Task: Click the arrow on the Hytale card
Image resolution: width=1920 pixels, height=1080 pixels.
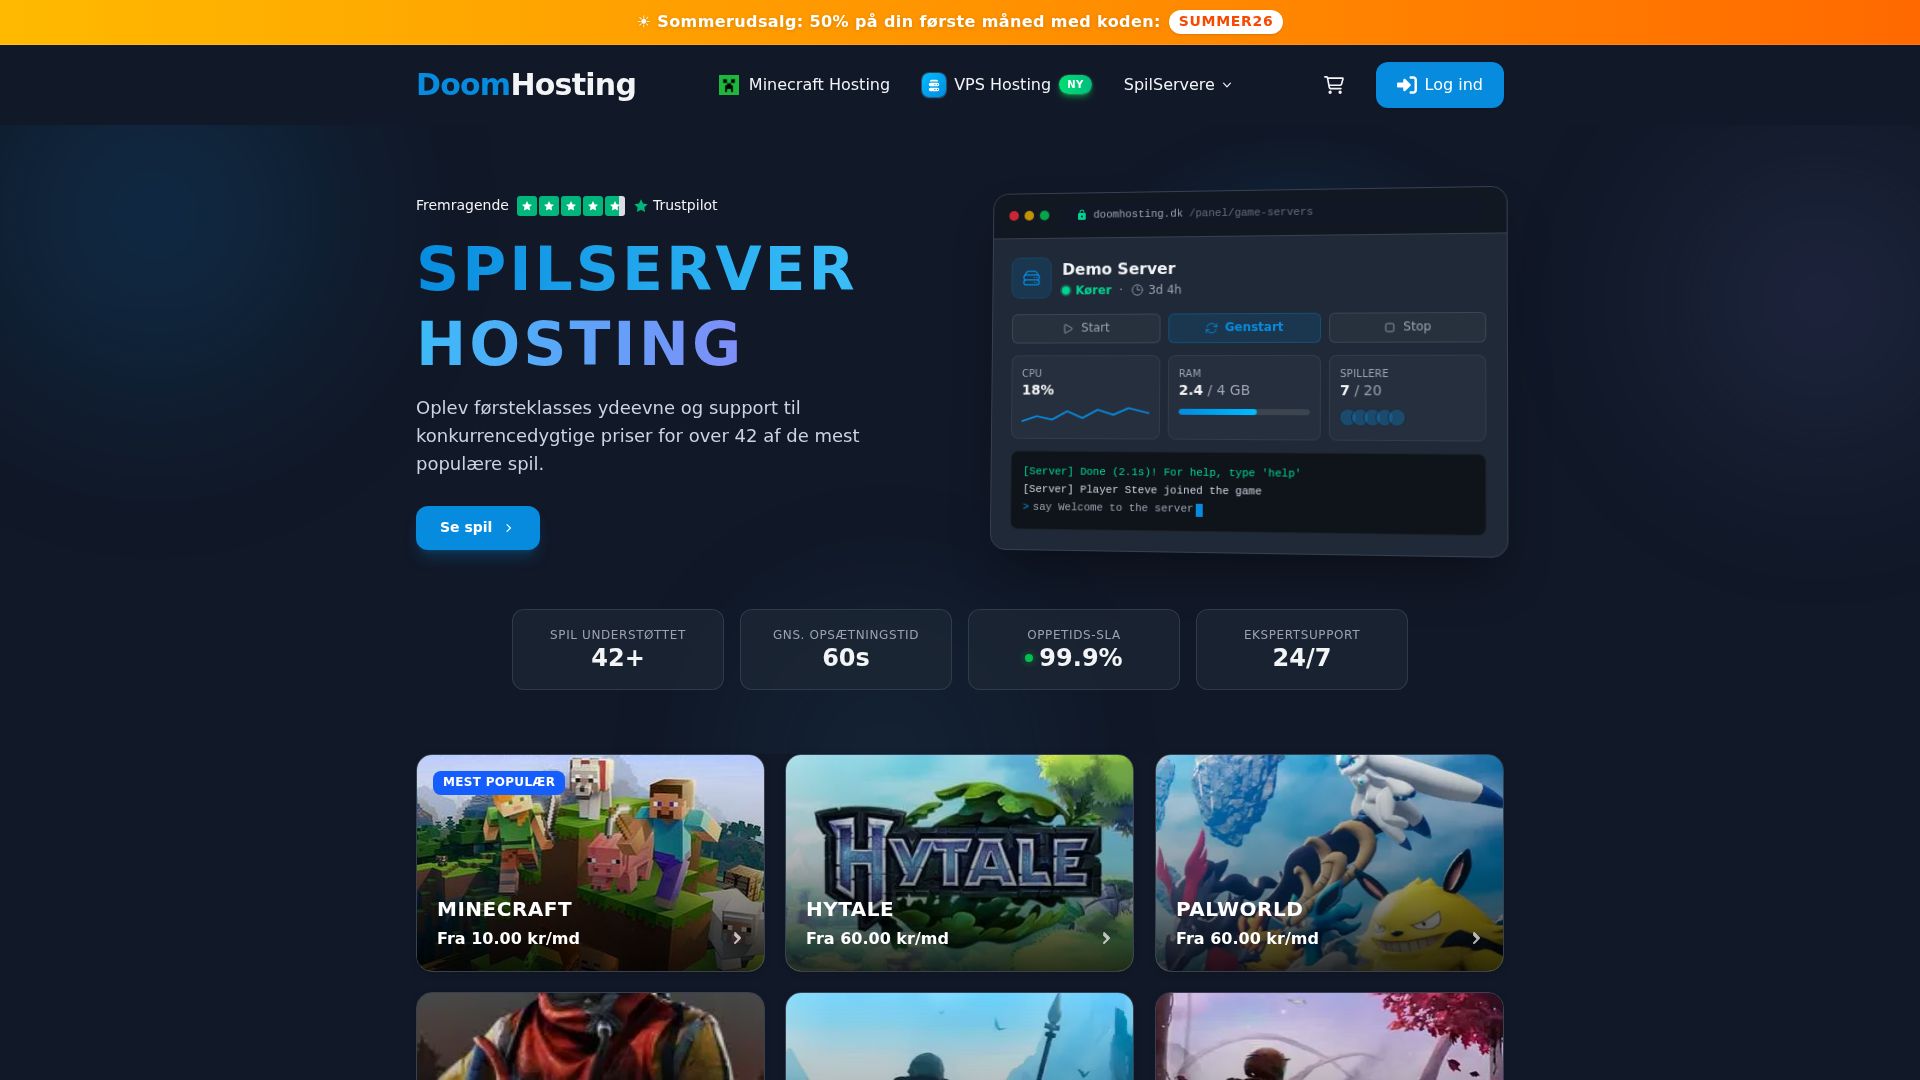Action: tap(1106, 938)
